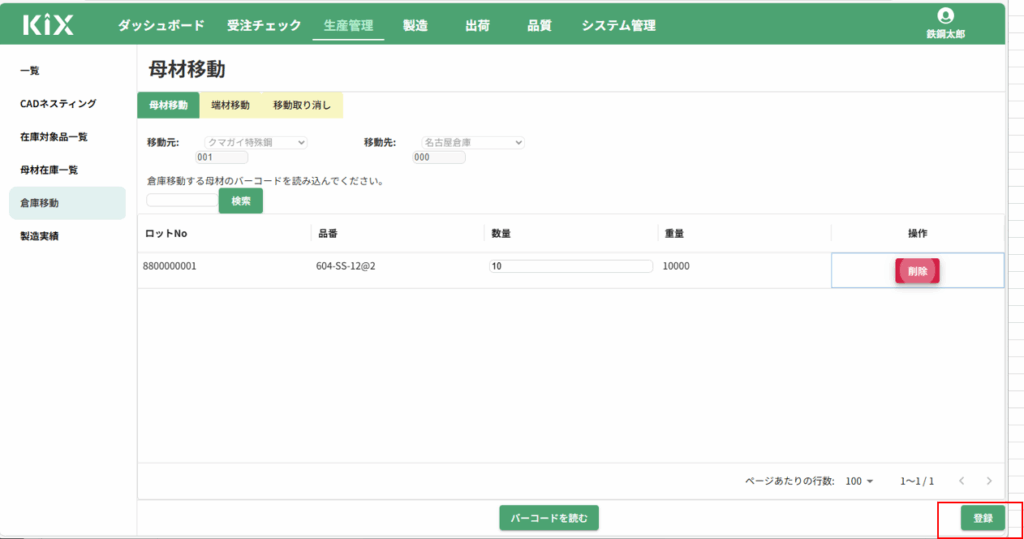This screenshot has width=1024, height=539.
Task: Go to next page arrow
Action: click(989, 481)
